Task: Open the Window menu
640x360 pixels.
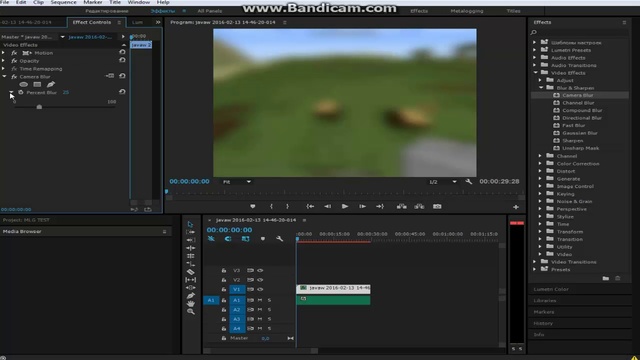Action: click(139, 2)
